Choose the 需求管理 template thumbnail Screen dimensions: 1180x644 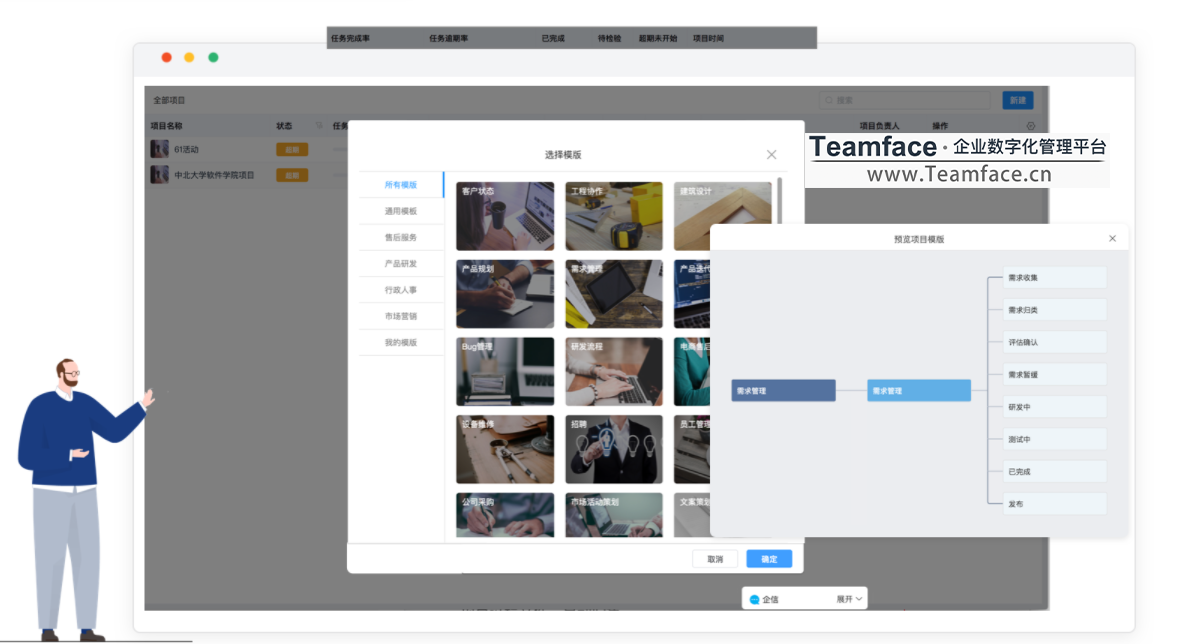coord(614,293)
